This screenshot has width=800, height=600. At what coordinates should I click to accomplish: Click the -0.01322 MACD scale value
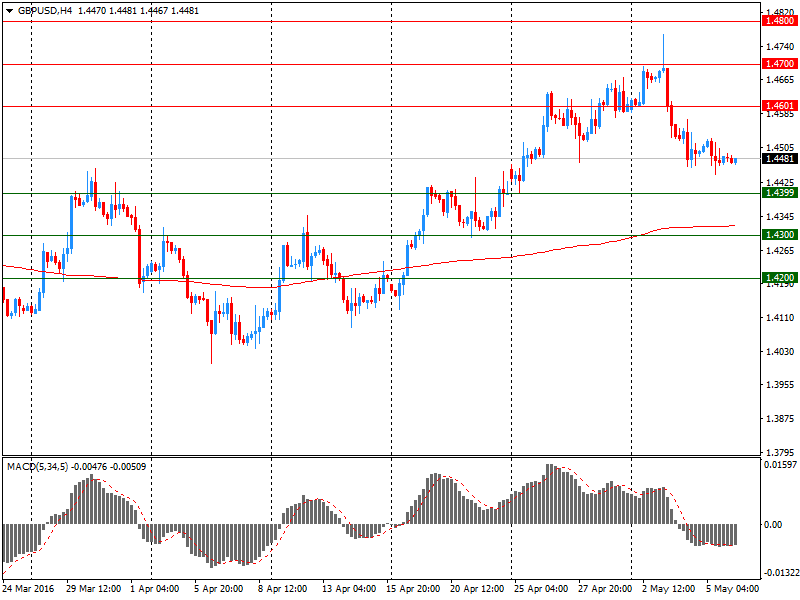780,573
